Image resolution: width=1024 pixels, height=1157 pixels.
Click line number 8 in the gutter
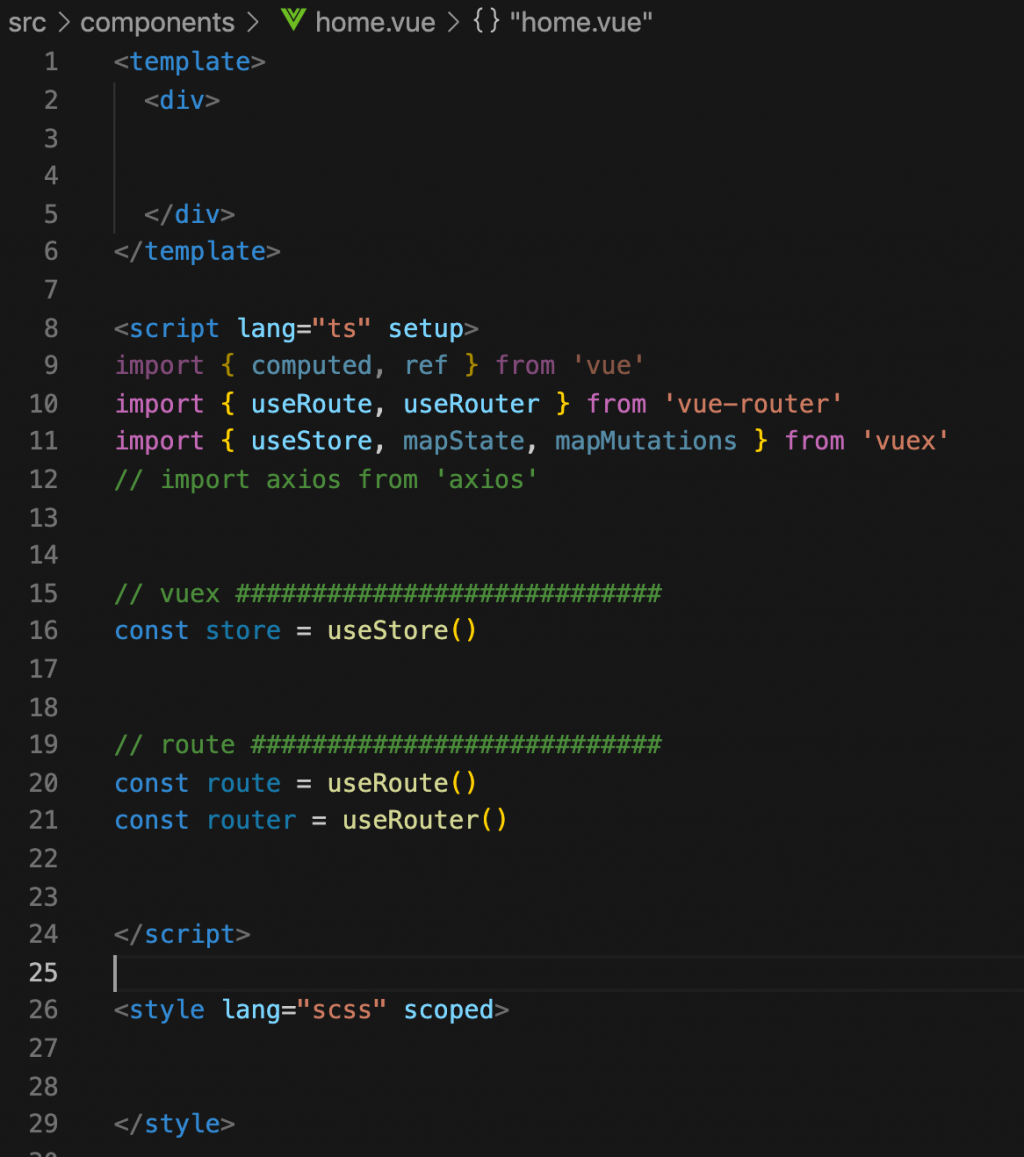click(x=51, y=328)
